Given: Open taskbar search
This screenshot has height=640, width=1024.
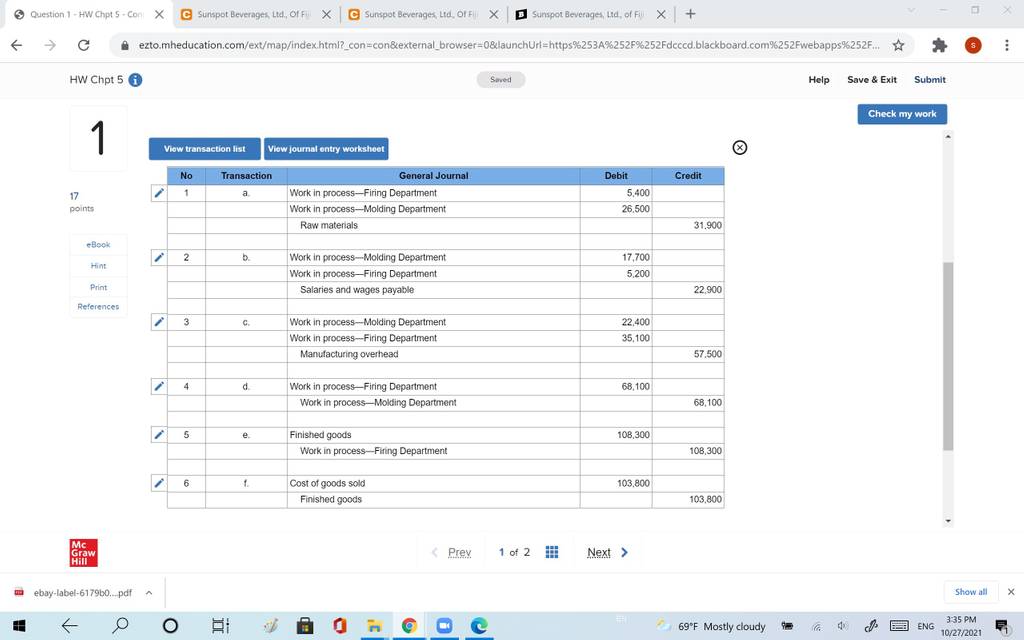Looking at the screenshot, I should (x=121, y=626).
